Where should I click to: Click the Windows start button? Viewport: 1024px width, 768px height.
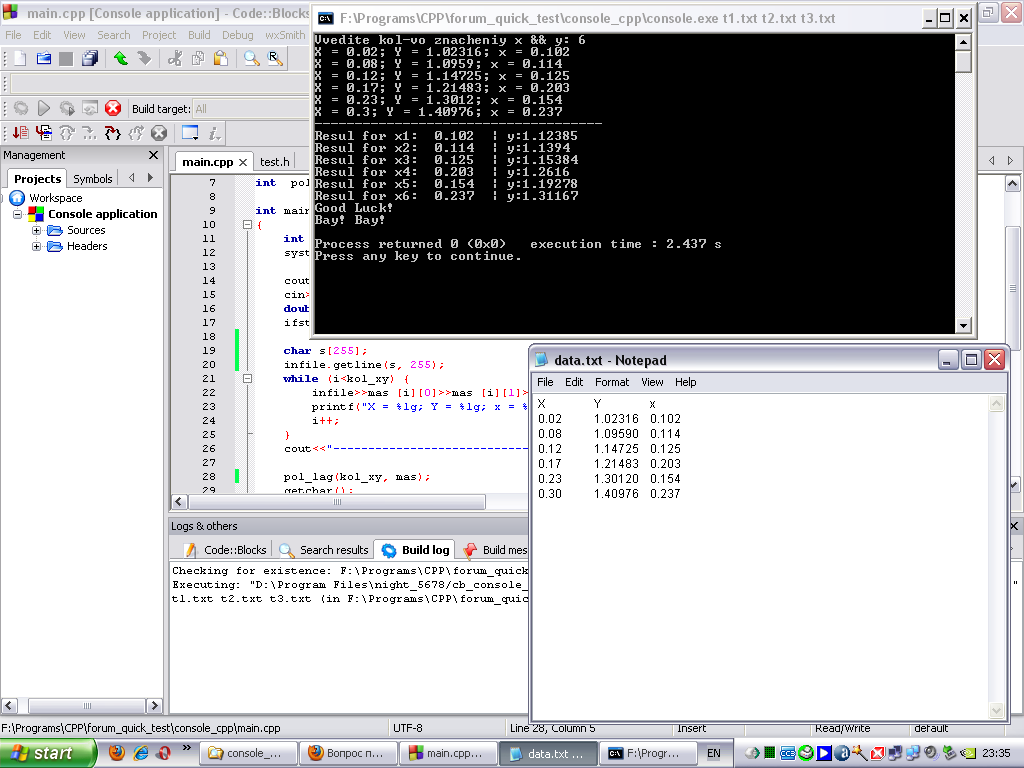(x=47, y=753)
